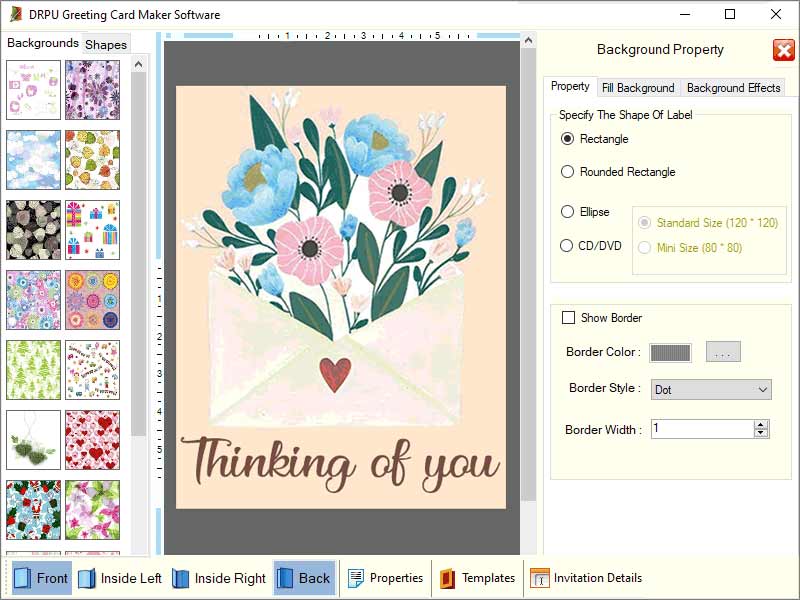Screen dimensions: 800x600
Task: Open the Fill Background tab
Action: coord(640,88)
